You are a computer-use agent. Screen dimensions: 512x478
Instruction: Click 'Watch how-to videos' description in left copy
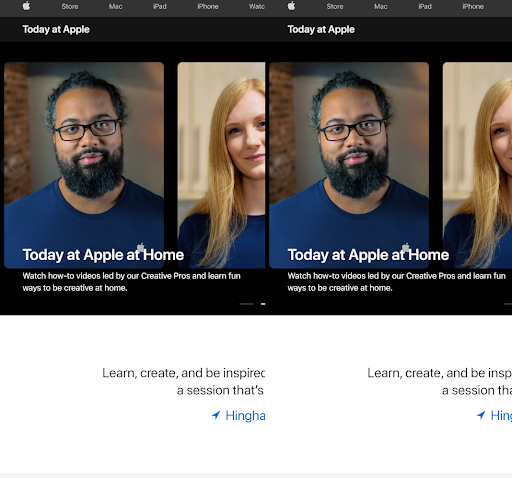[x=131, y=282]
